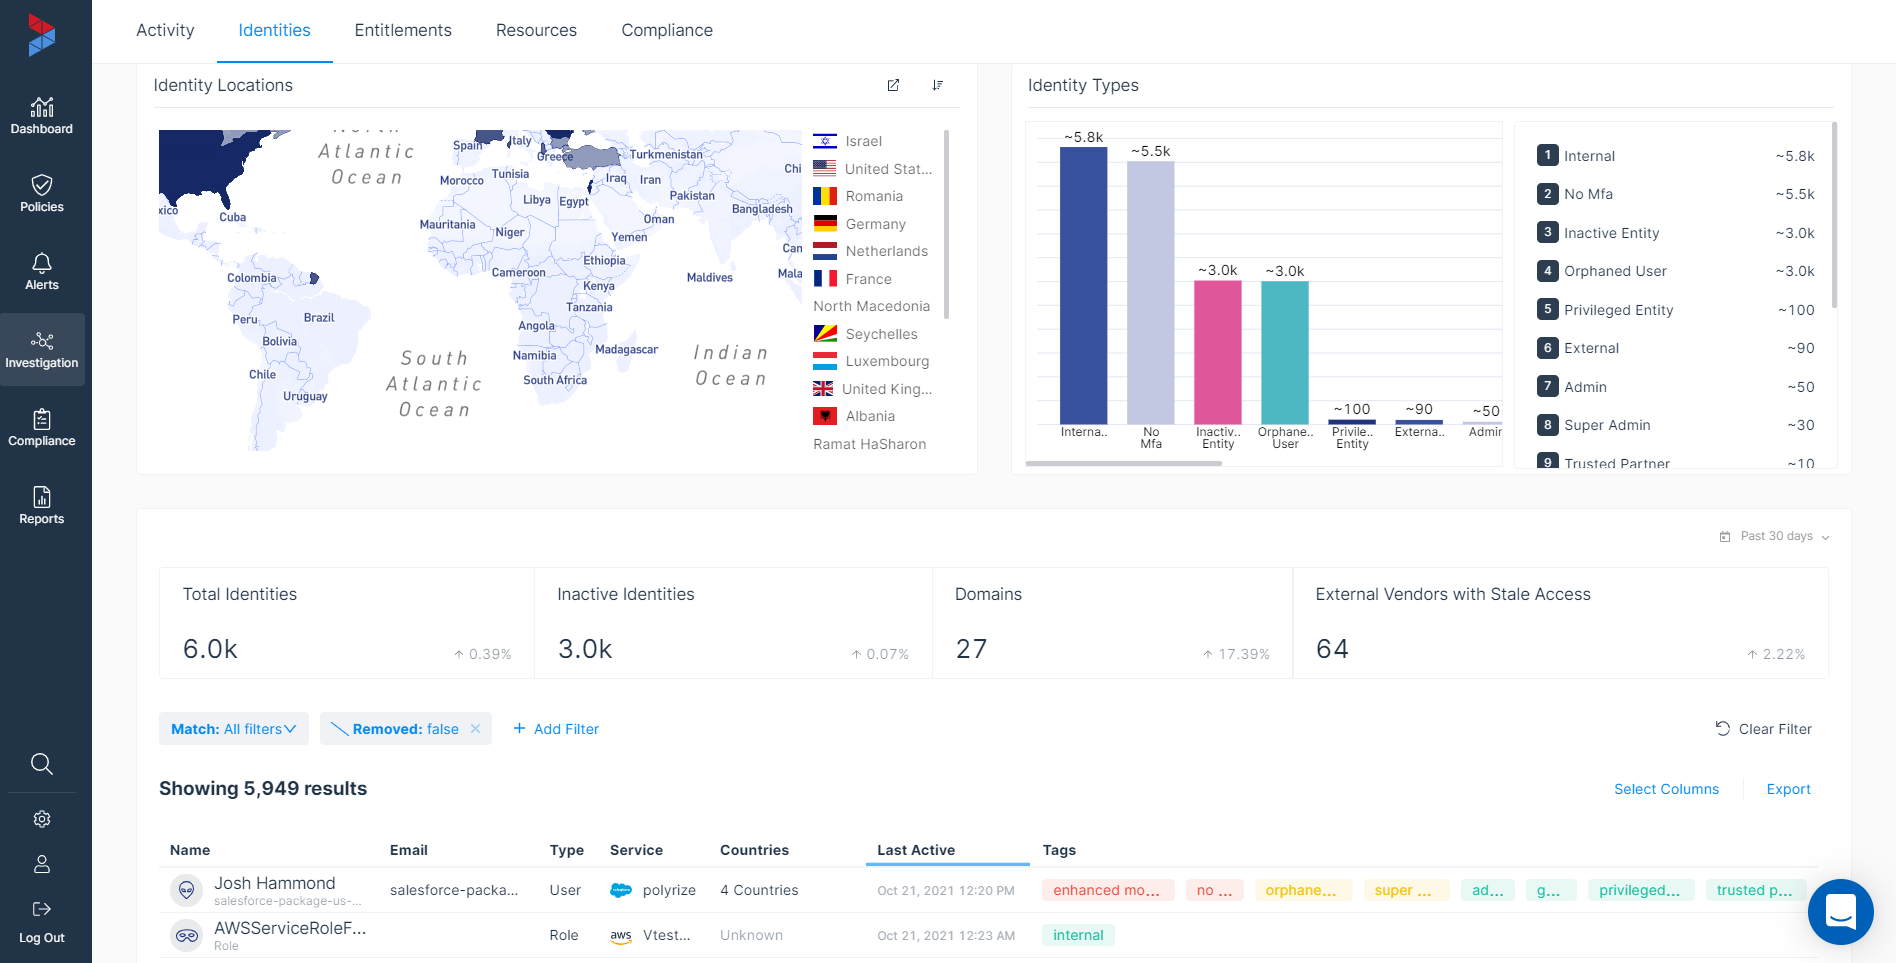Click AWSServiceRoleF role avatar icon
Viewport: 1896px width, 963px height.
(x=186, y=936)
